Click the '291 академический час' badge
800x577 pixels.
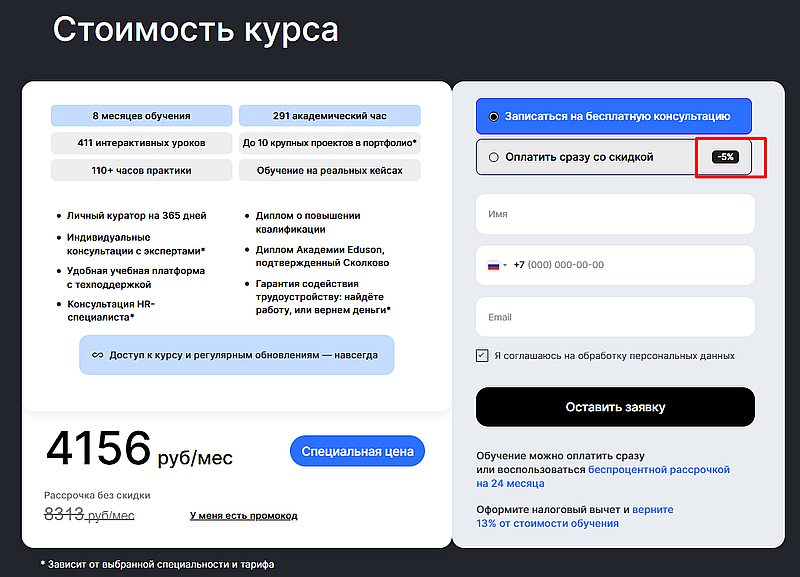point(330,115)
